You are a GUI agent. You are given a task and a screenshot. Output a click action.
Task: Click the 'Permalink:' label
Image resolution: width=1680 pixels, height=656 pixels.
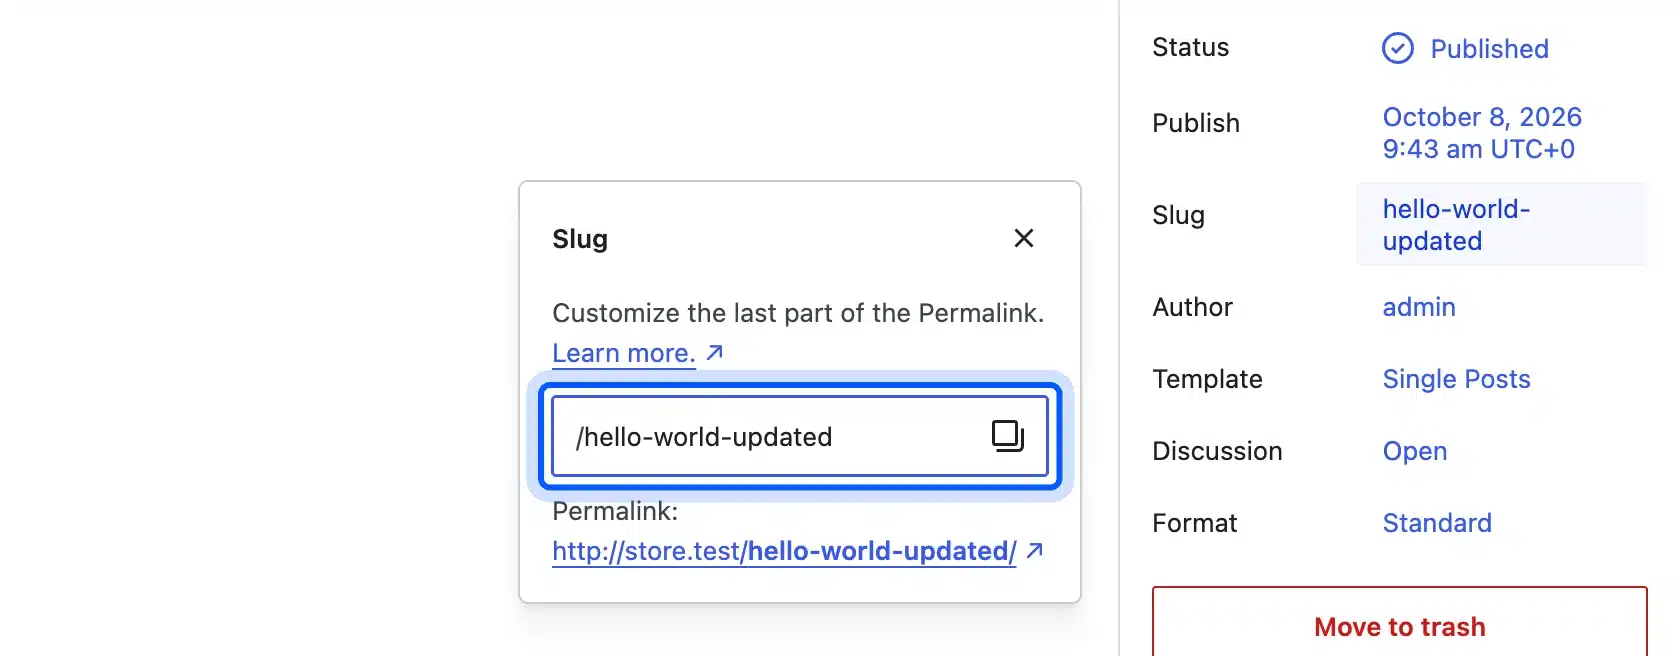[615, 511]
